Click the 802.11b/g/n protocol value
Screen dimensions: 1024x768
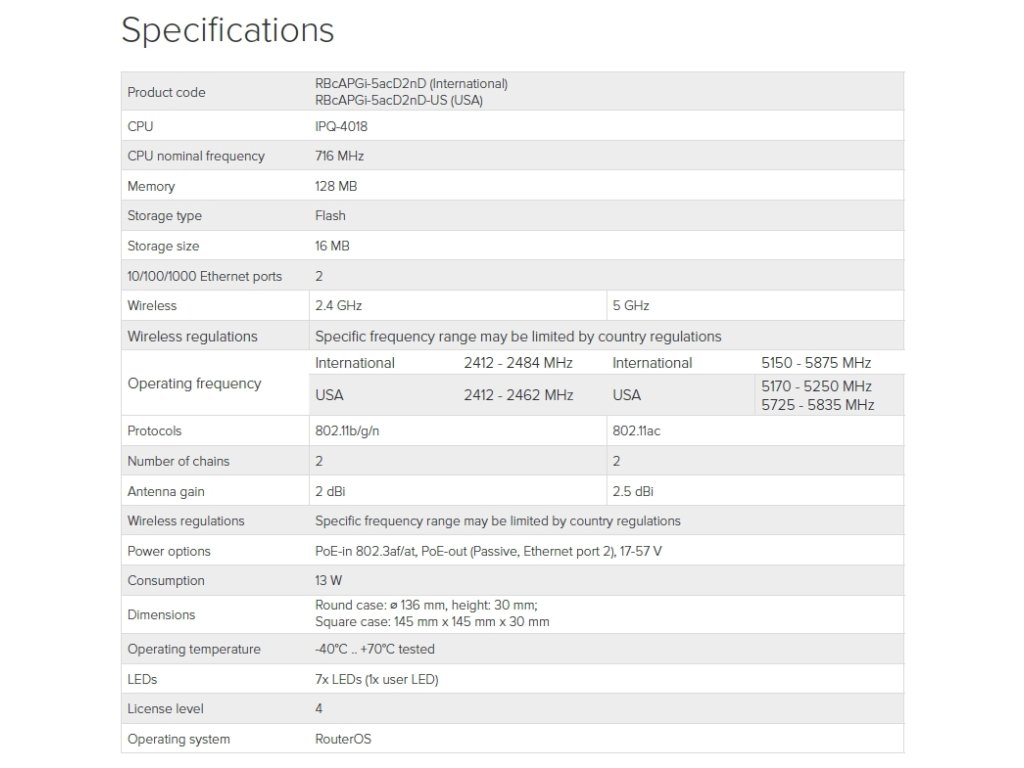point(348,431)
